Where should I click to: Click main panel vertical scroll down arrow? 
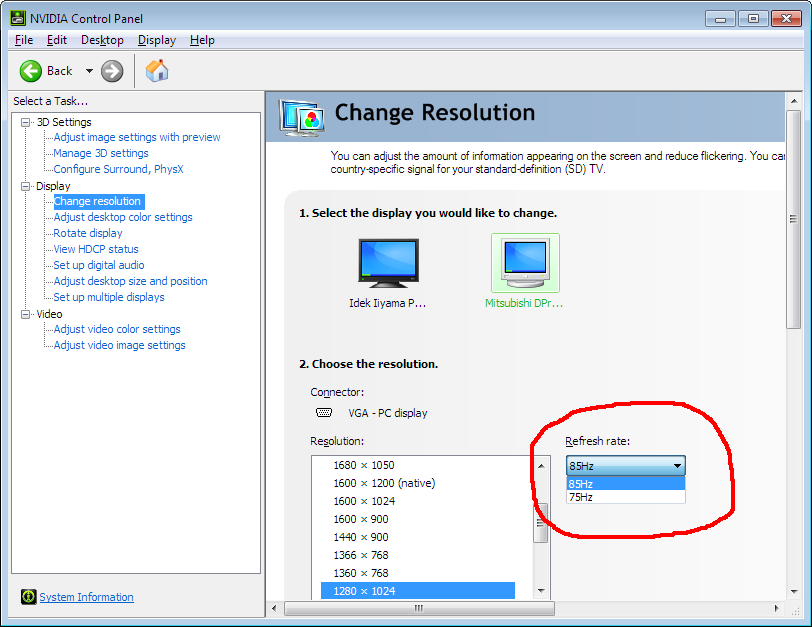(794, 591)
